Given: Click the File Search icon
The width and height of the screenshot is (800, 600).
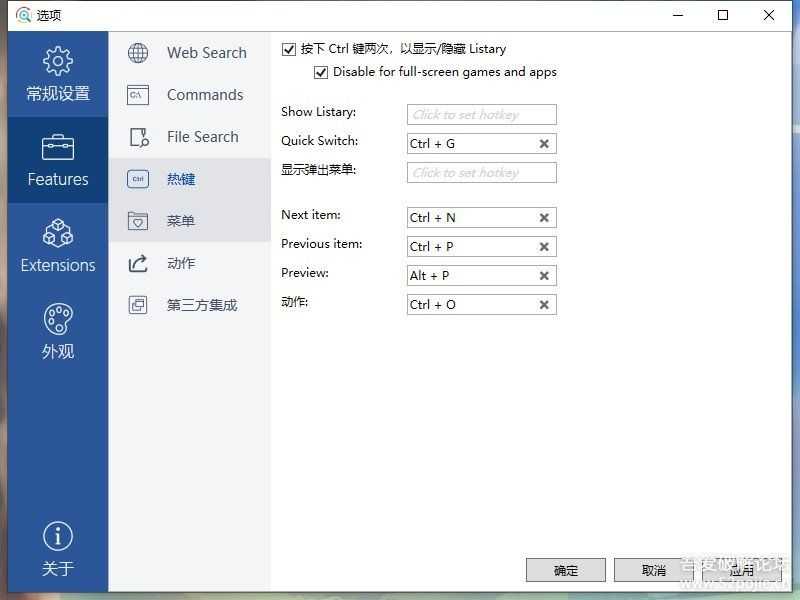Looking at the screenshot, I should point(138,137).
